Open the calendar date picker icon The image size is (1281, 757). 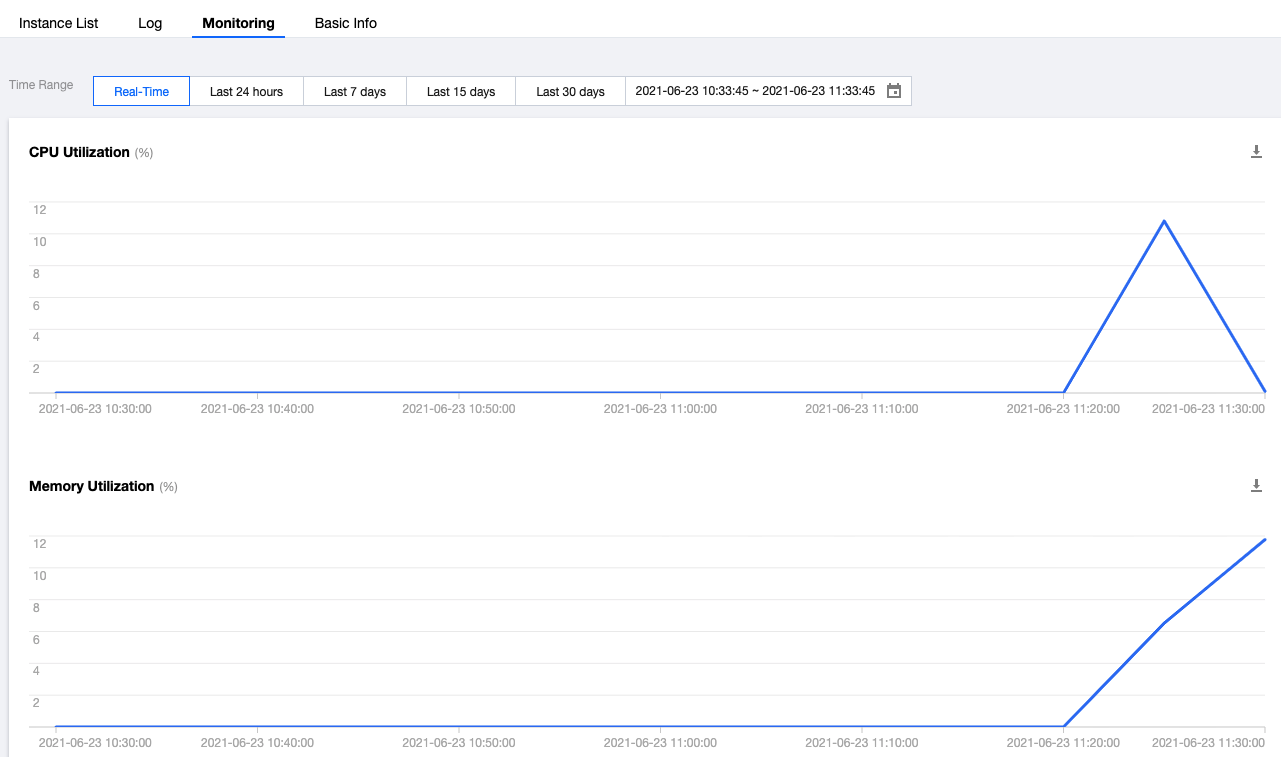click(894, 91)
